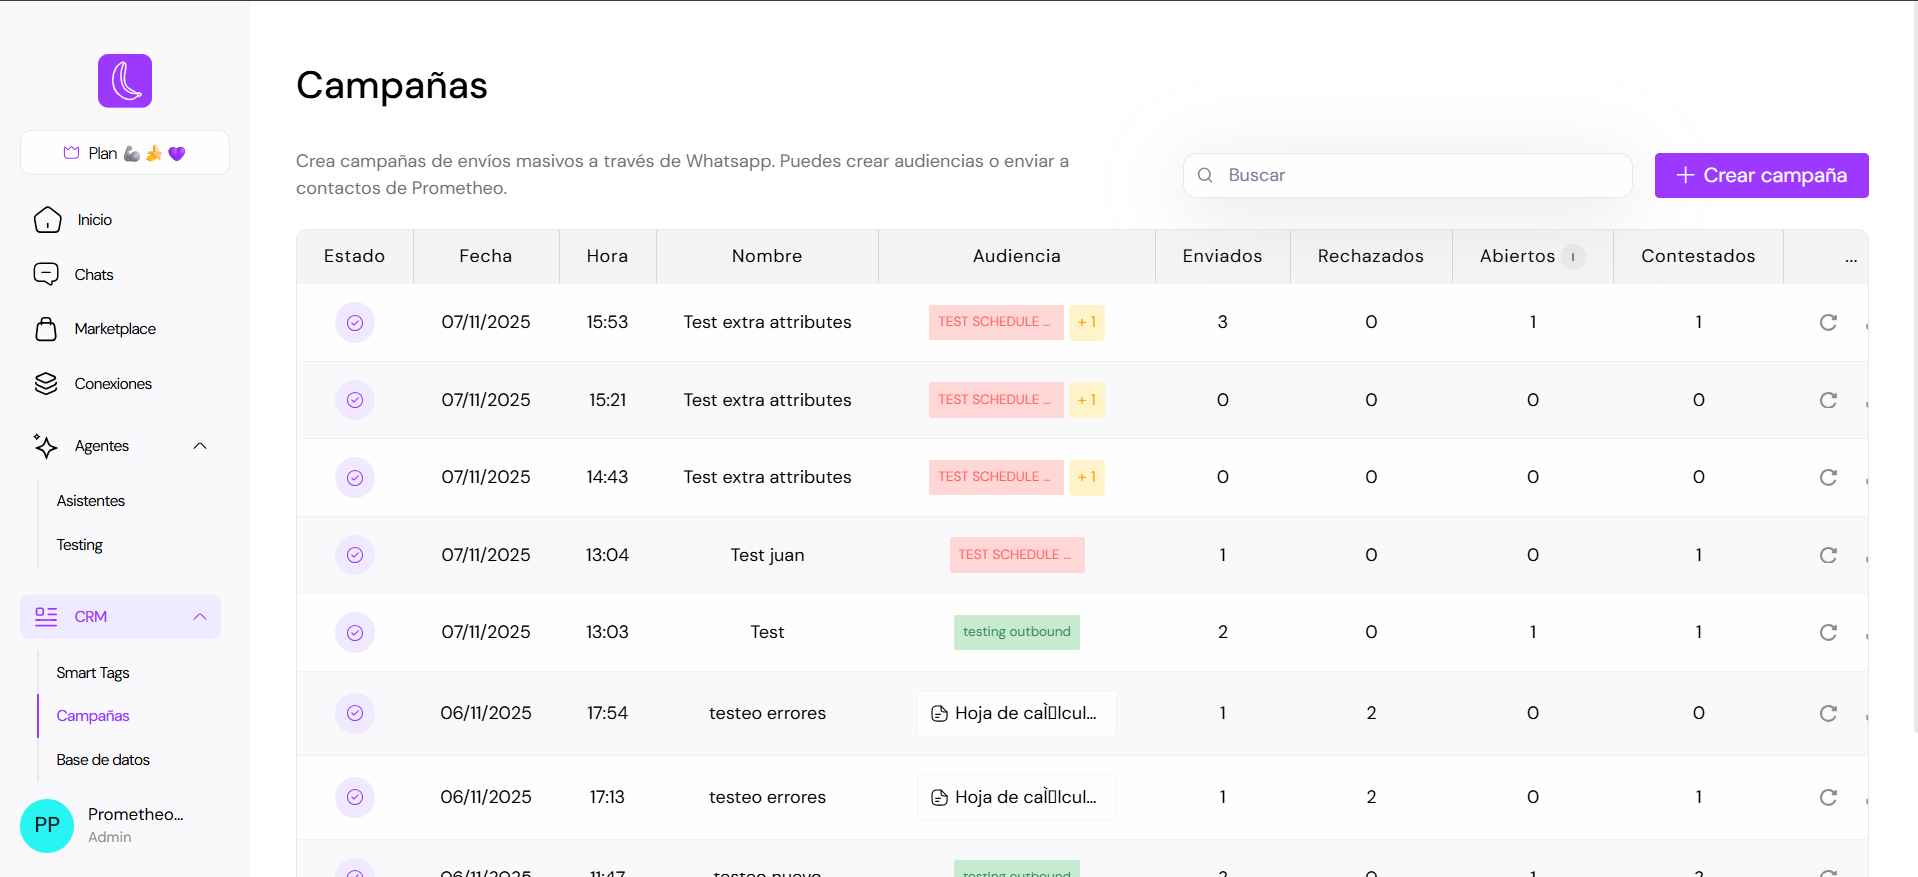Open Smart Tags submenu item
Image resolution: width=1918 pixels, height=877 pixels.
93,673
